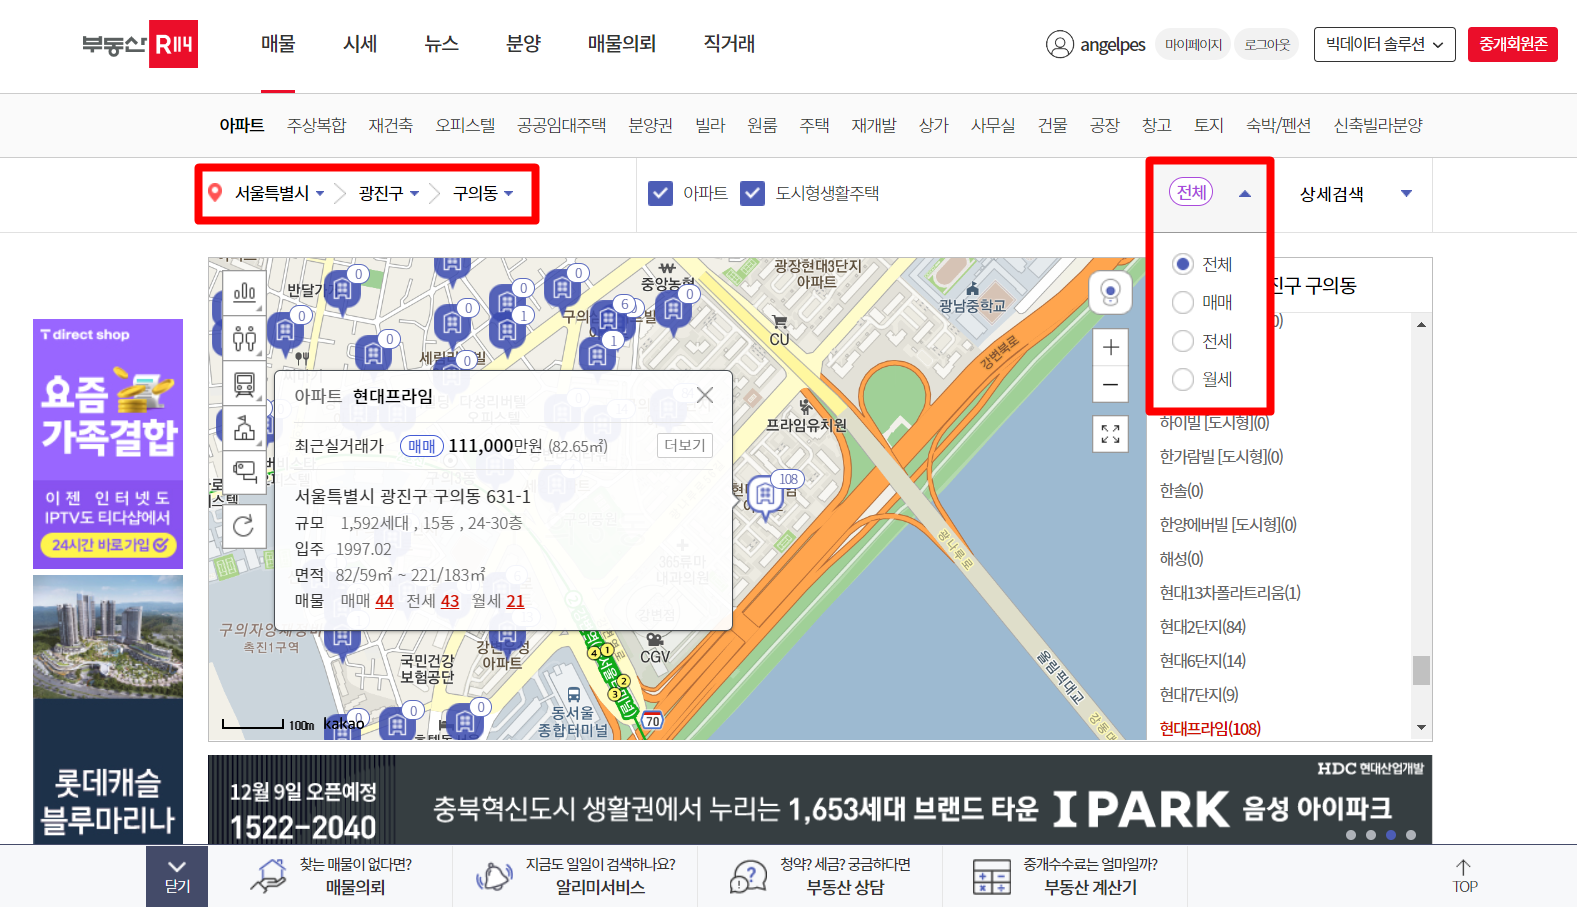Click the apartment list scroll-down arrow

[x=1421, y=727]
